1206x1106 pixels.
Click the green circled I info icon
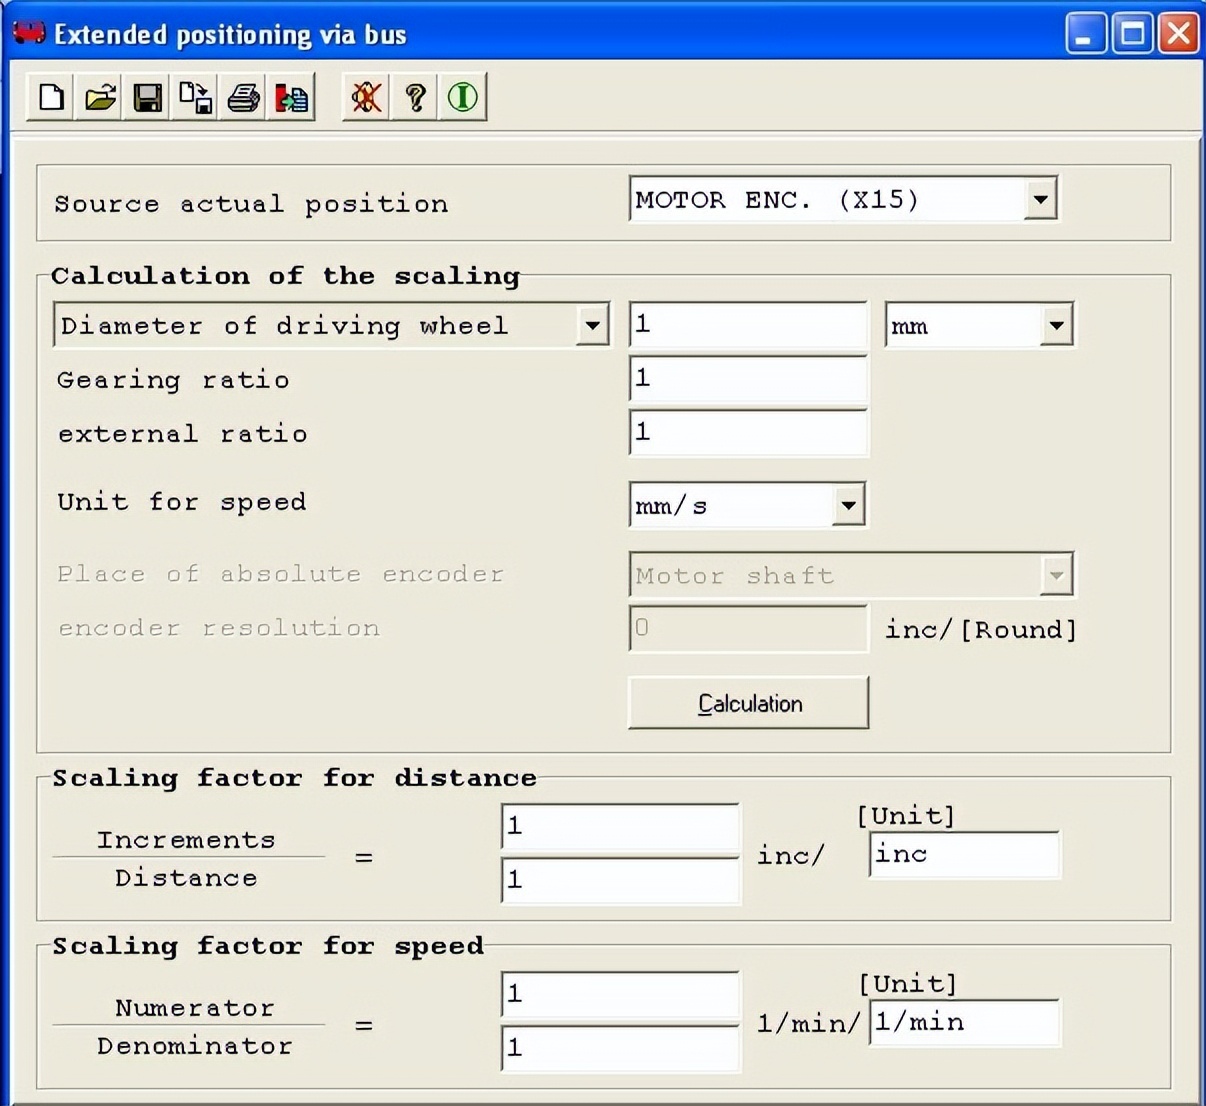(x=462, y=98)
